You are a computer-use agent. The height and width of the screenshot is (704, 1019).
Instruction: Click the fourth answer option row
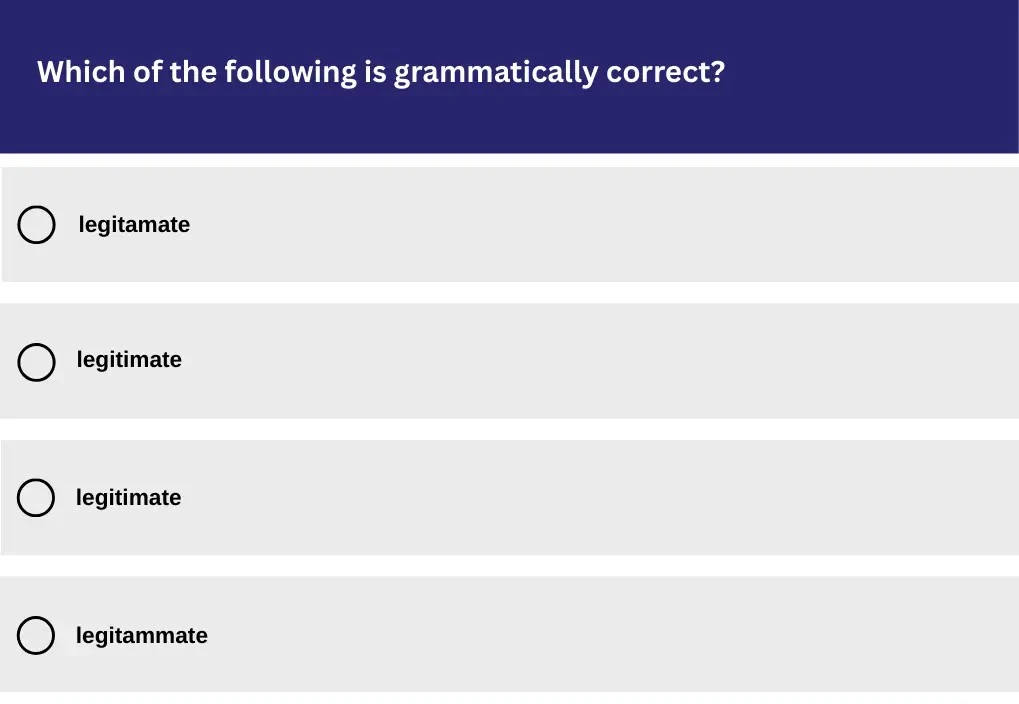click(x=510, y=635)
